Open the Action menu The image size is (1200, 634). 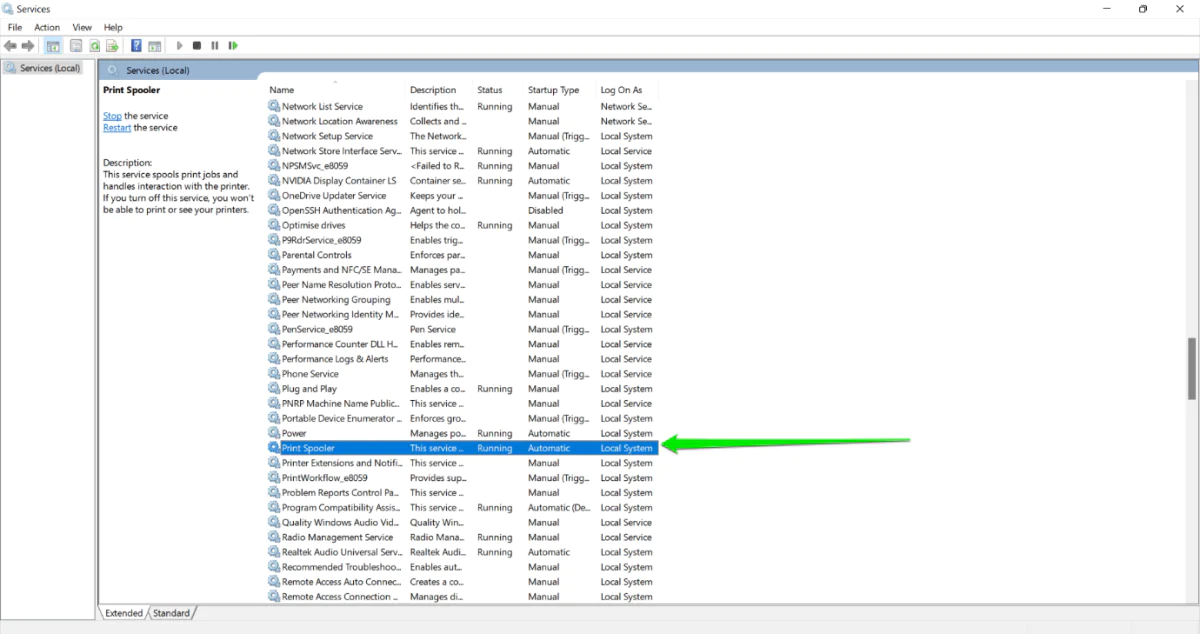pyautogui.click(x=46, y=27)
